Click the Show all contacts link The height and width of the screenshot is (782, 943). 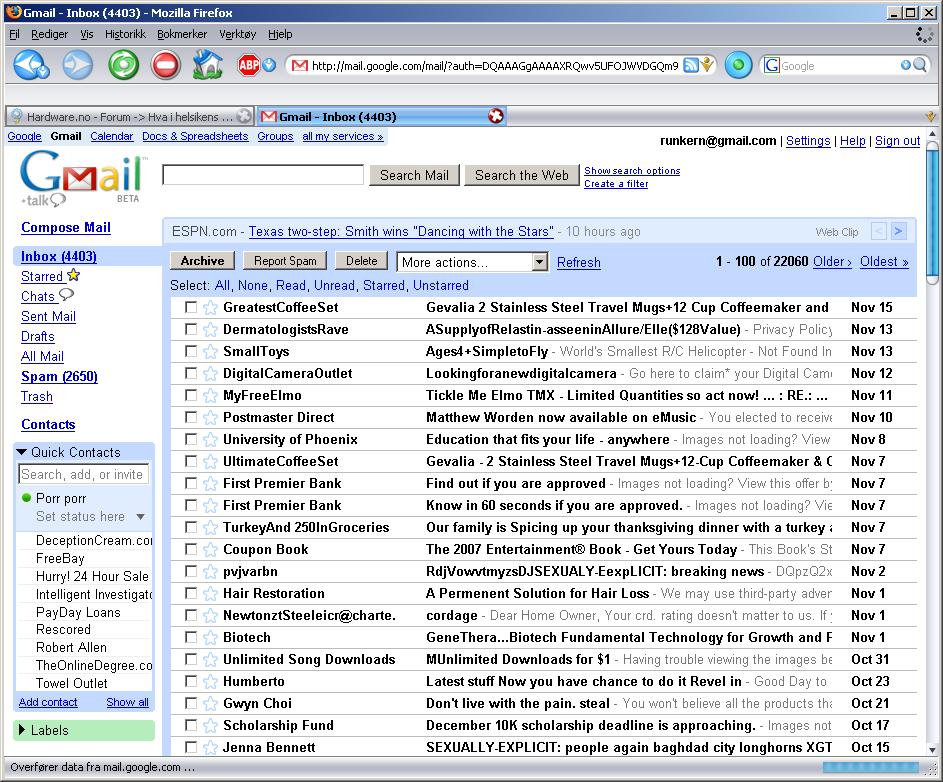point(127,702)
